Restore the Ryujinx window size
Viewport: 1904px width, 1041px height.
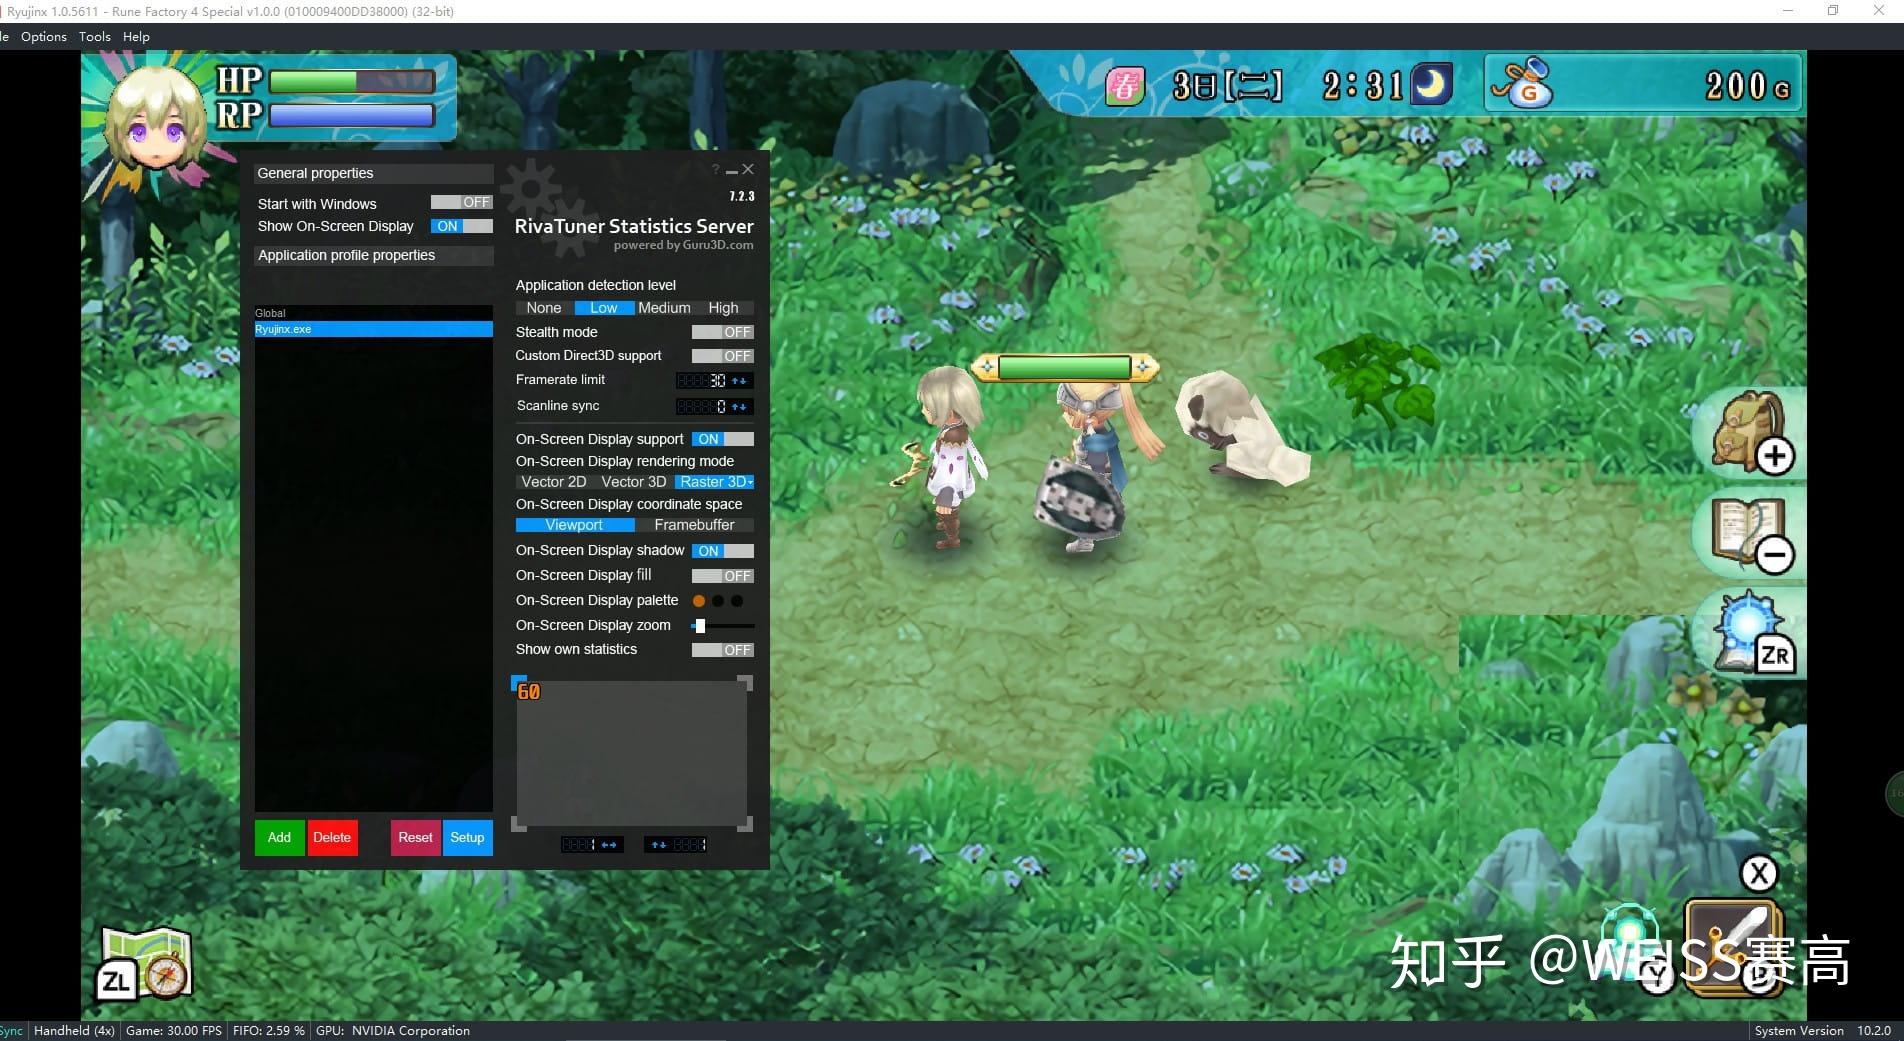tap(1833, 11)
